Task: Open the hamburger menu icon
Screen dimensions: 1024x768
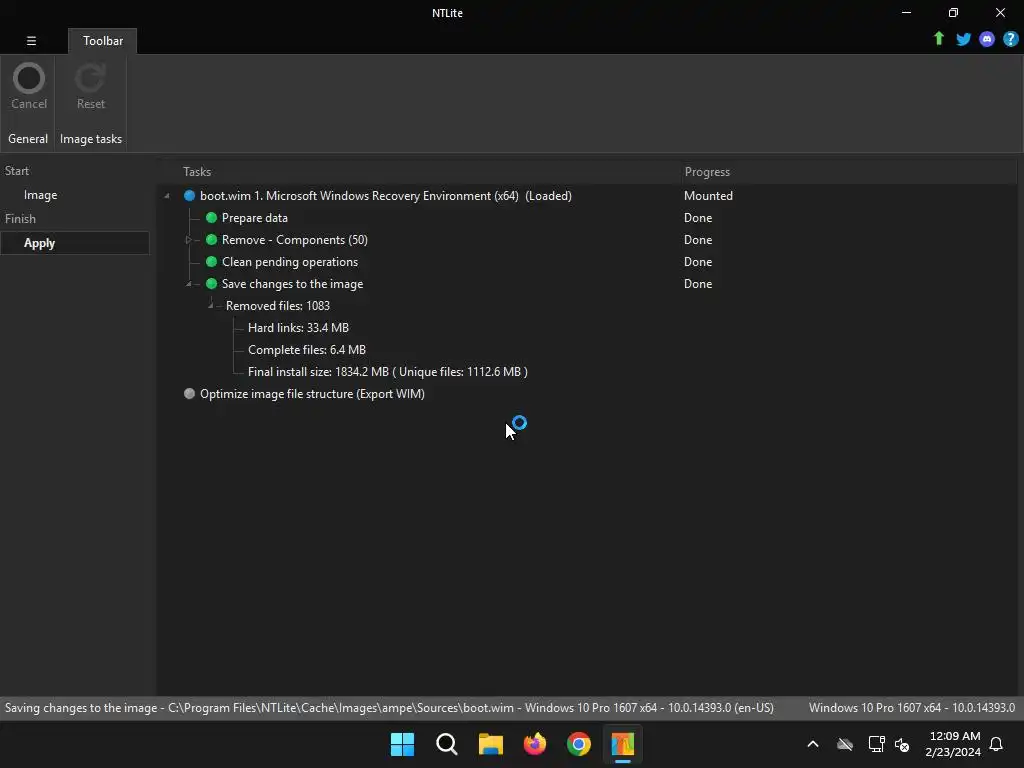Action: [x=31, y=40]
